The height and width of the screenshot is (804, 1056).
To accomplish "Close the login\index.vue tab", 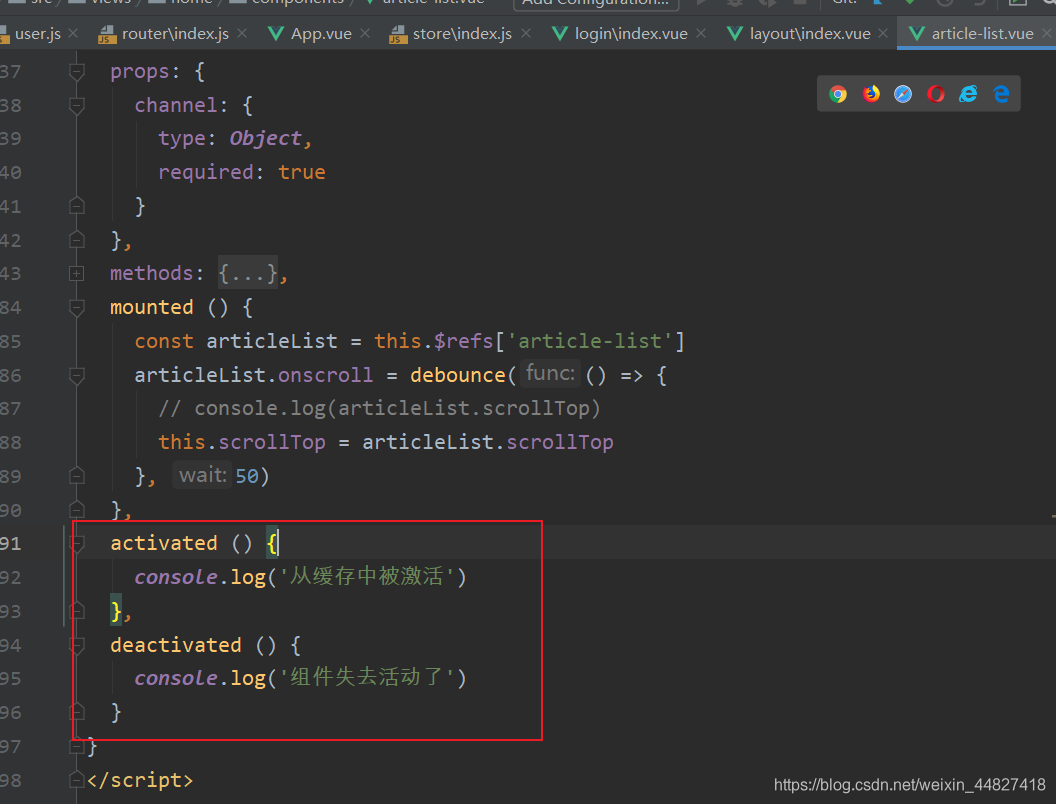I will [701, 33].
